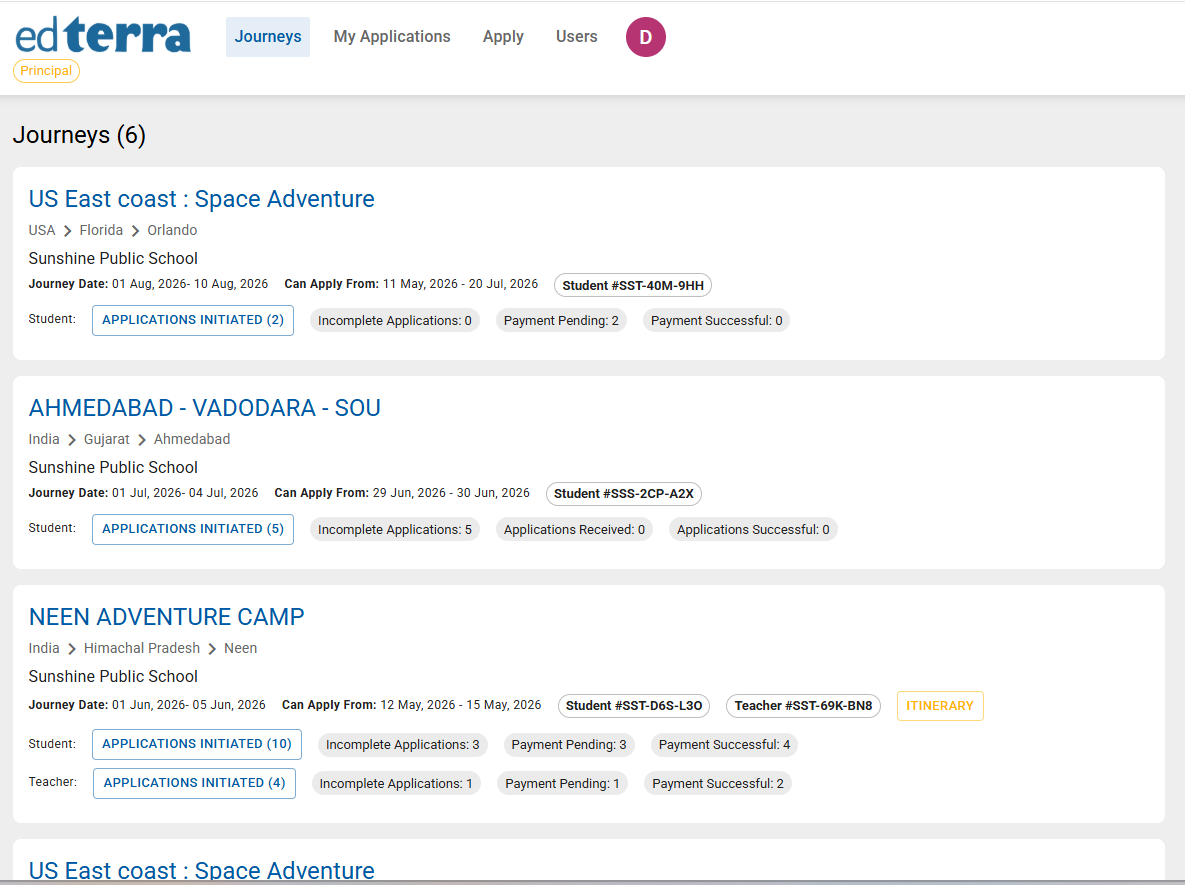Click Payment Successful: 4 chip

click(724, 744)
